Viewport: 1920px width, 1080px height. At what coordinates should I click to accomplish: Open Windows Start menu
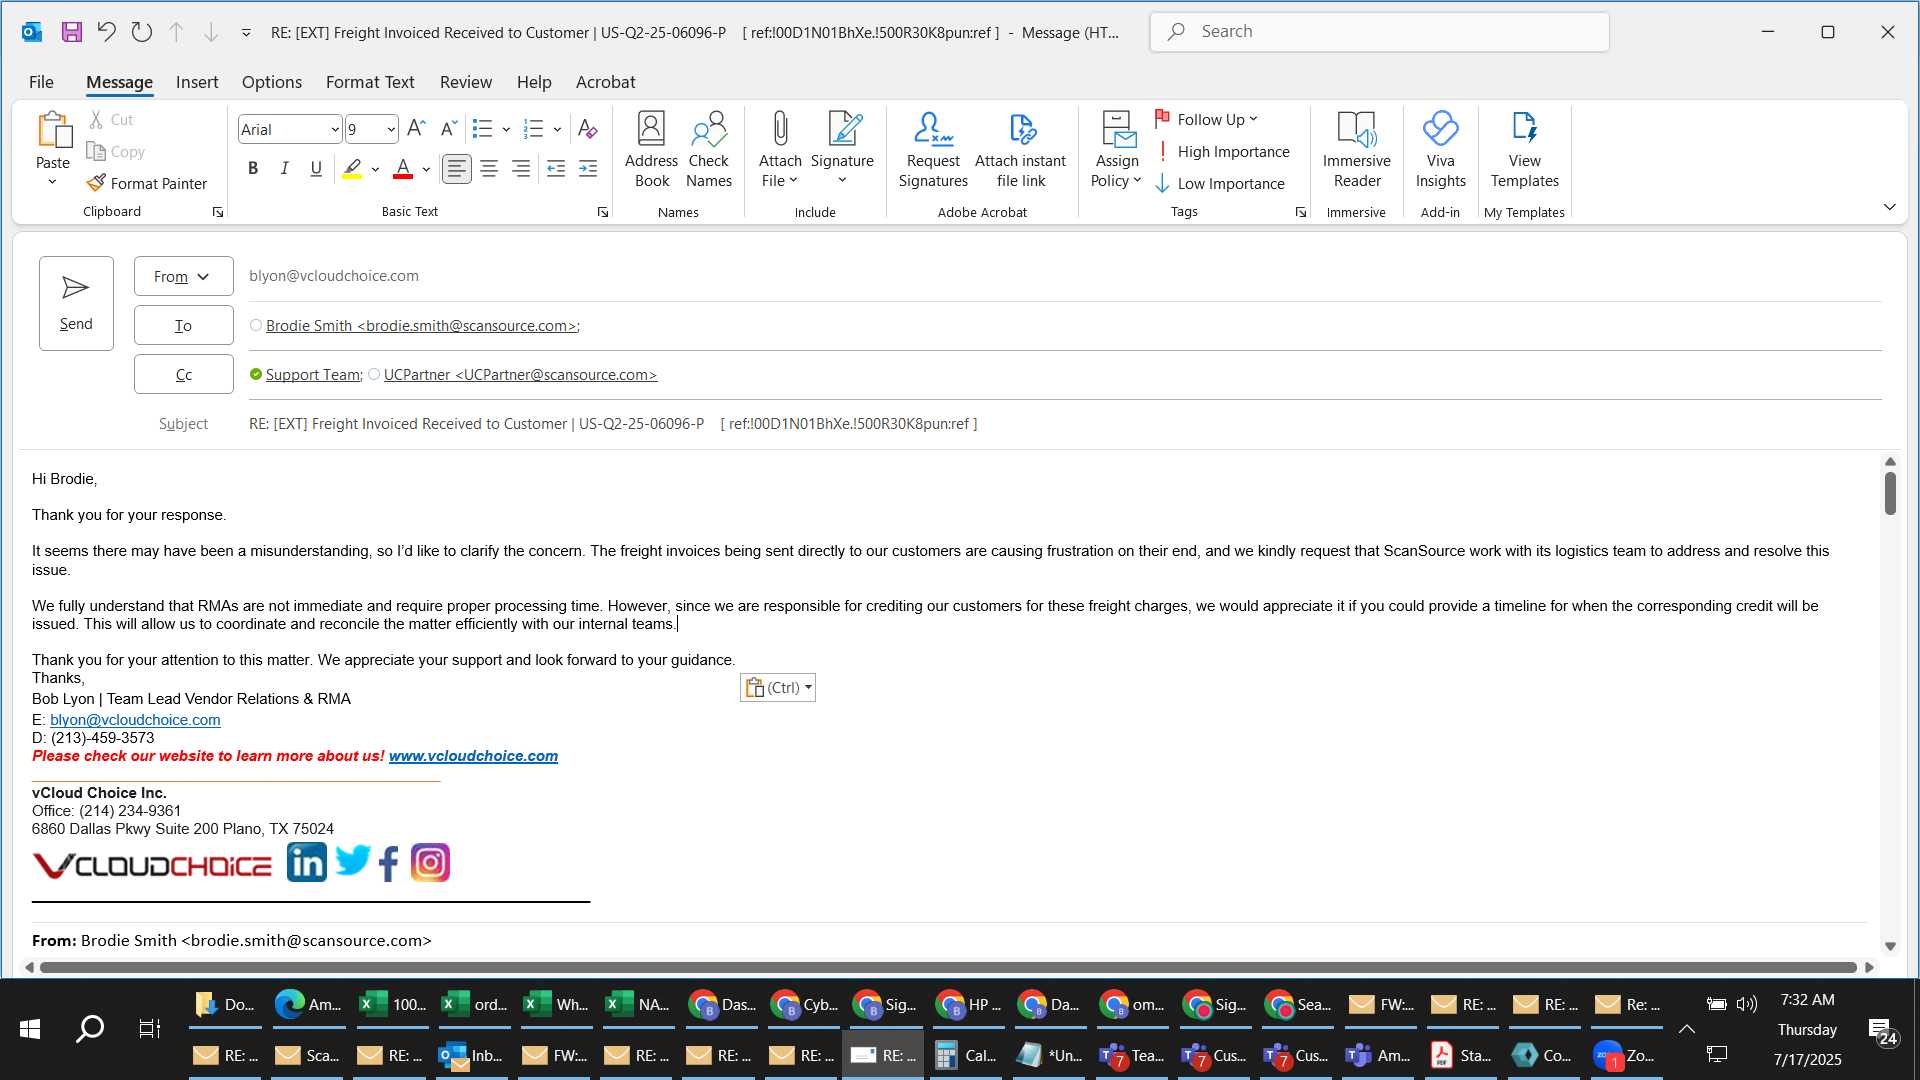(x=30, y=1029)
